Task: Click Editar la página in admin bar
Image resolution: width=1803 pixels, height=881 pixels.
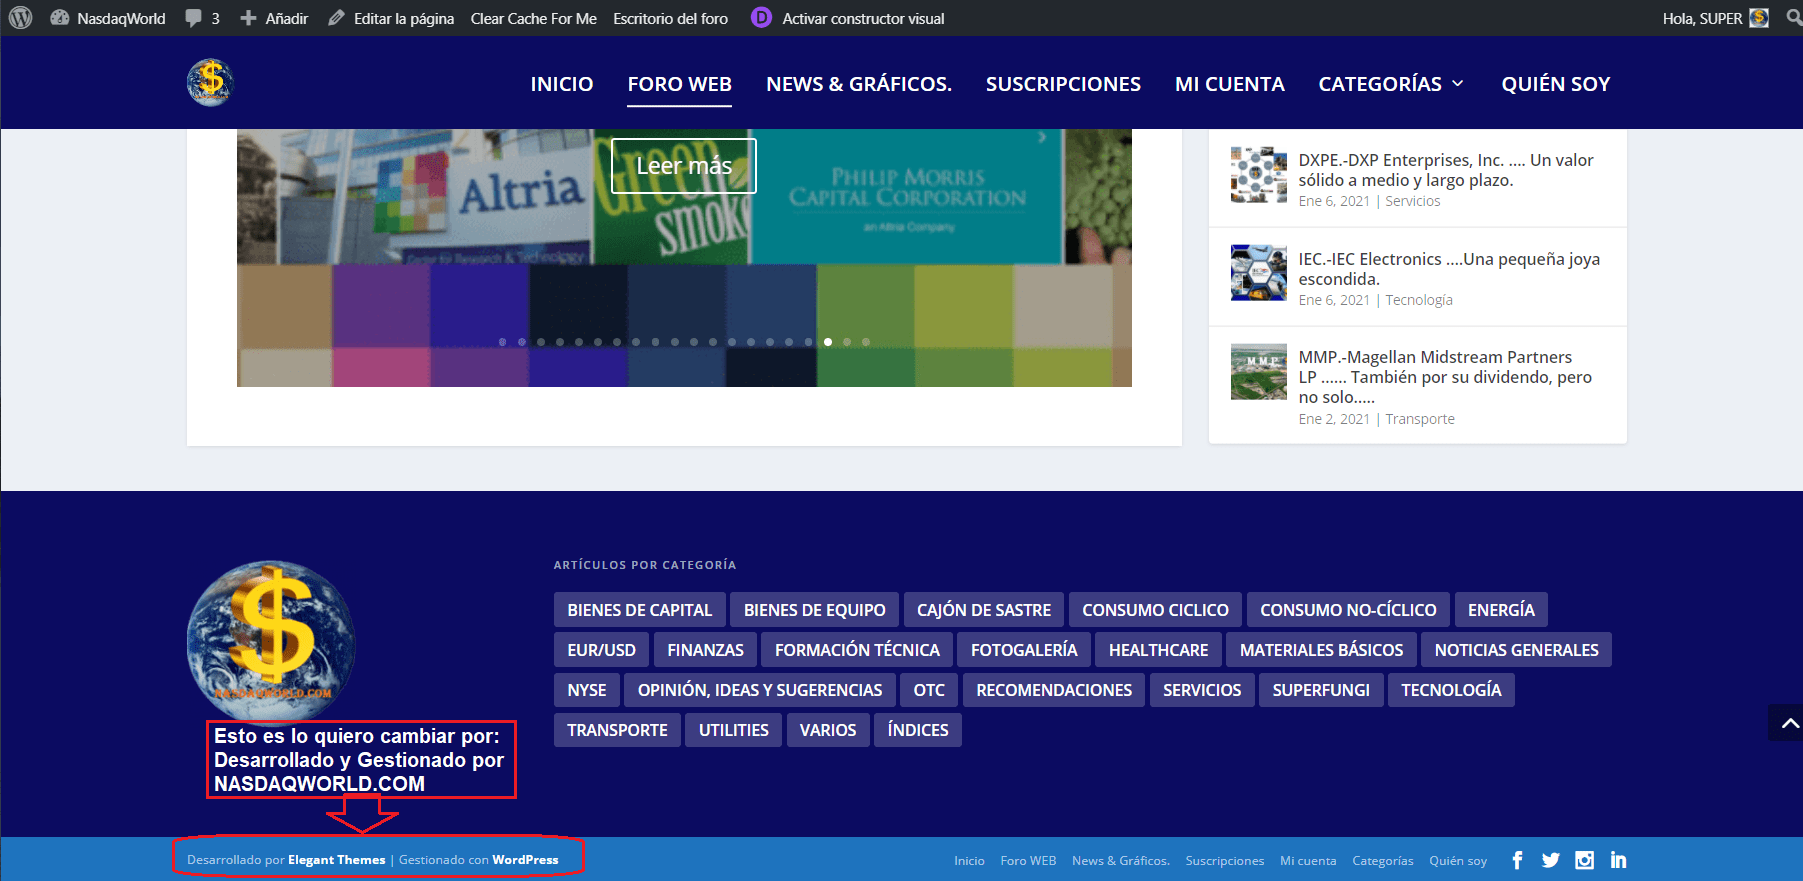Action: [391, 18]
